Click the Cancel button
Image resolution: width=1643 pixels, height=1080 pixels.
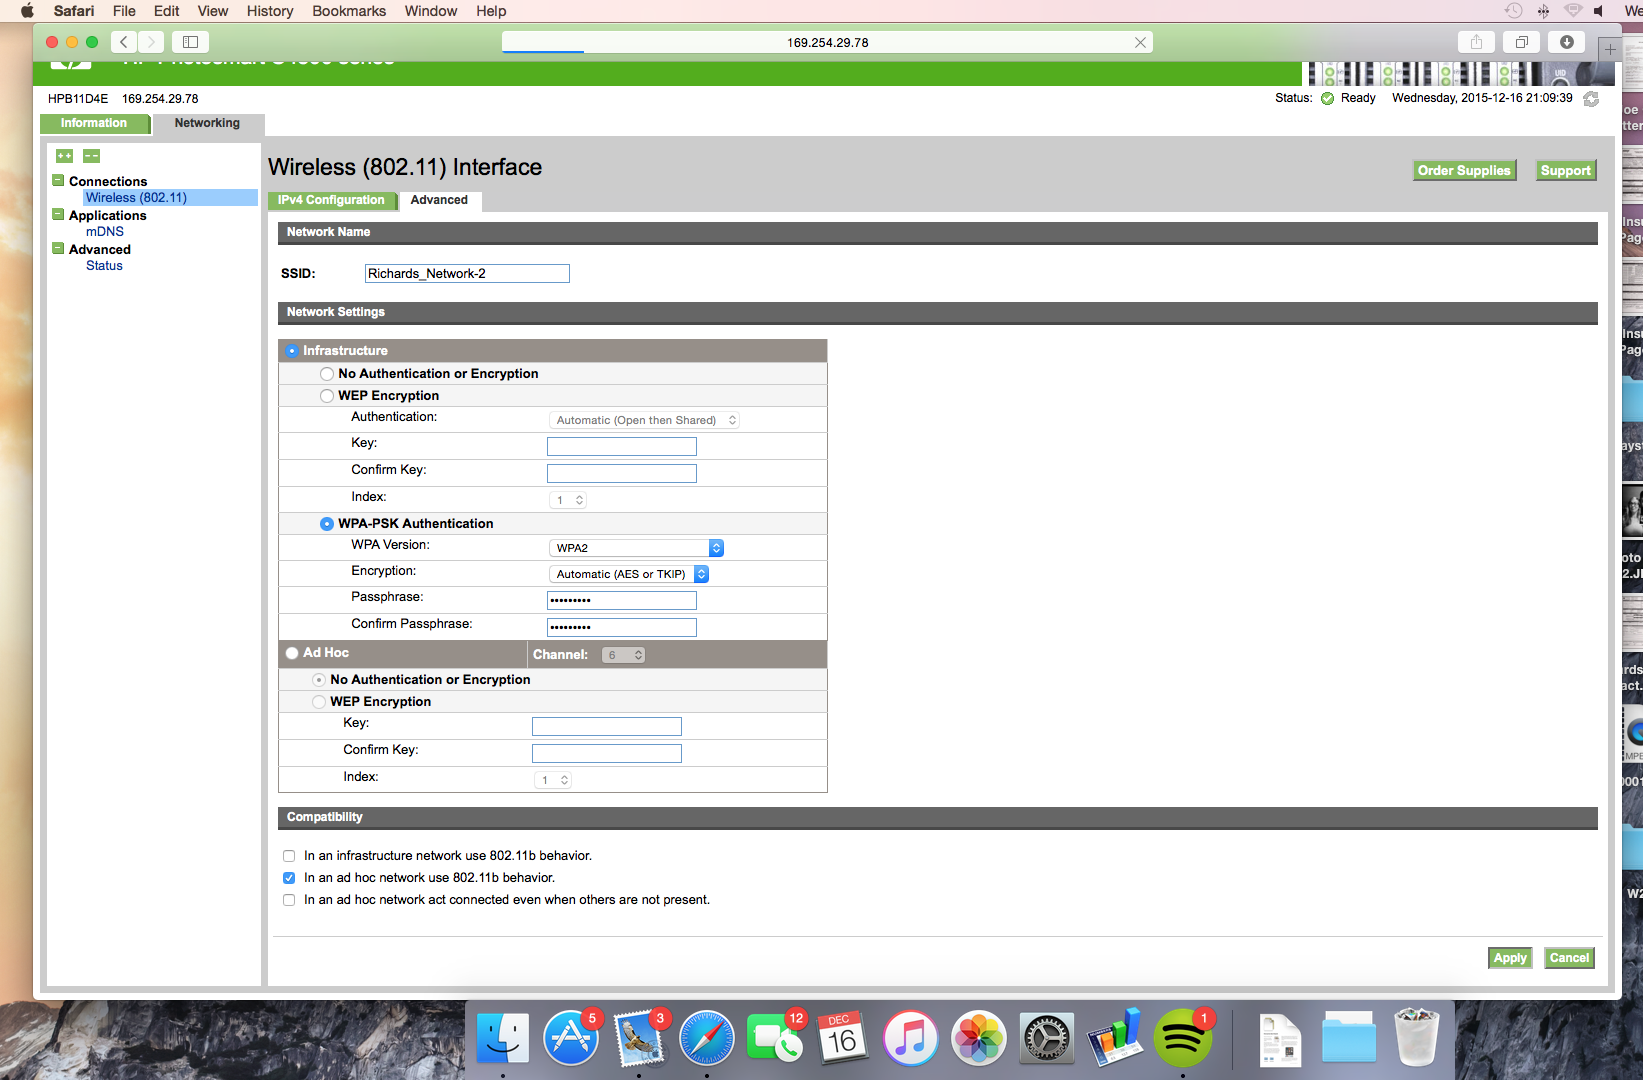(x=1569, y=958)
